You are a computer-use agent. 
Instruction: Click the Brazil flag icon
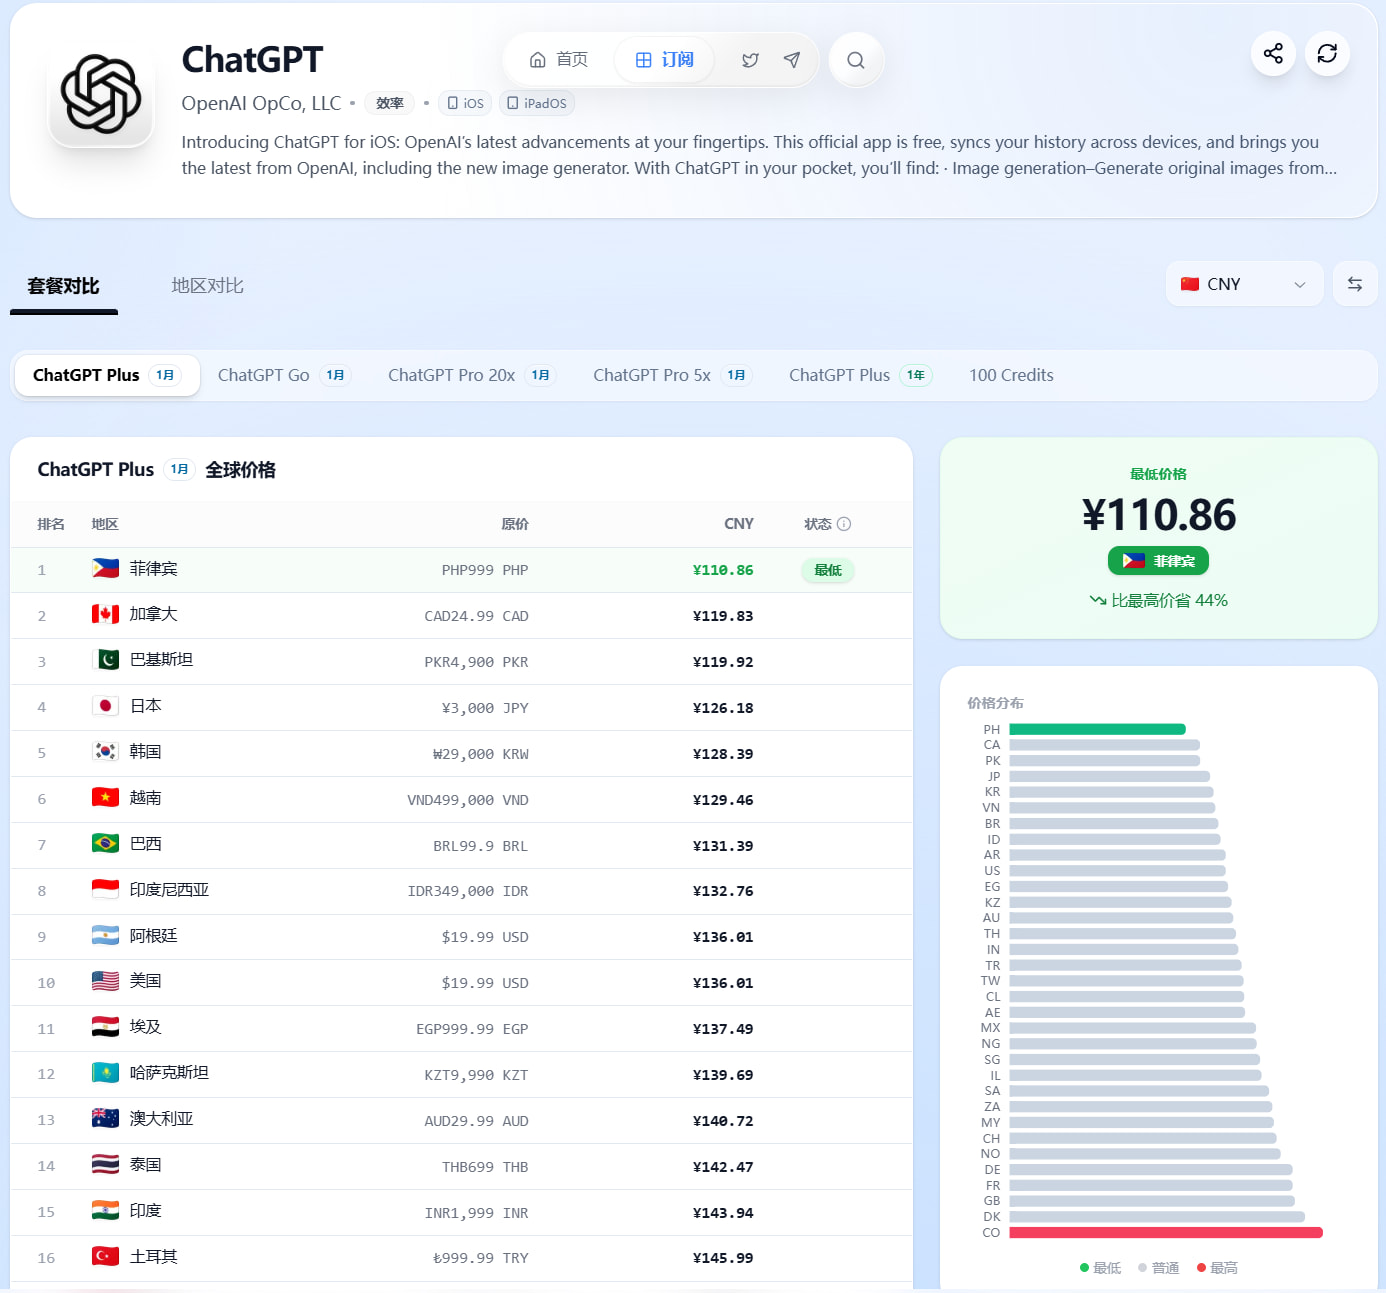105,844
